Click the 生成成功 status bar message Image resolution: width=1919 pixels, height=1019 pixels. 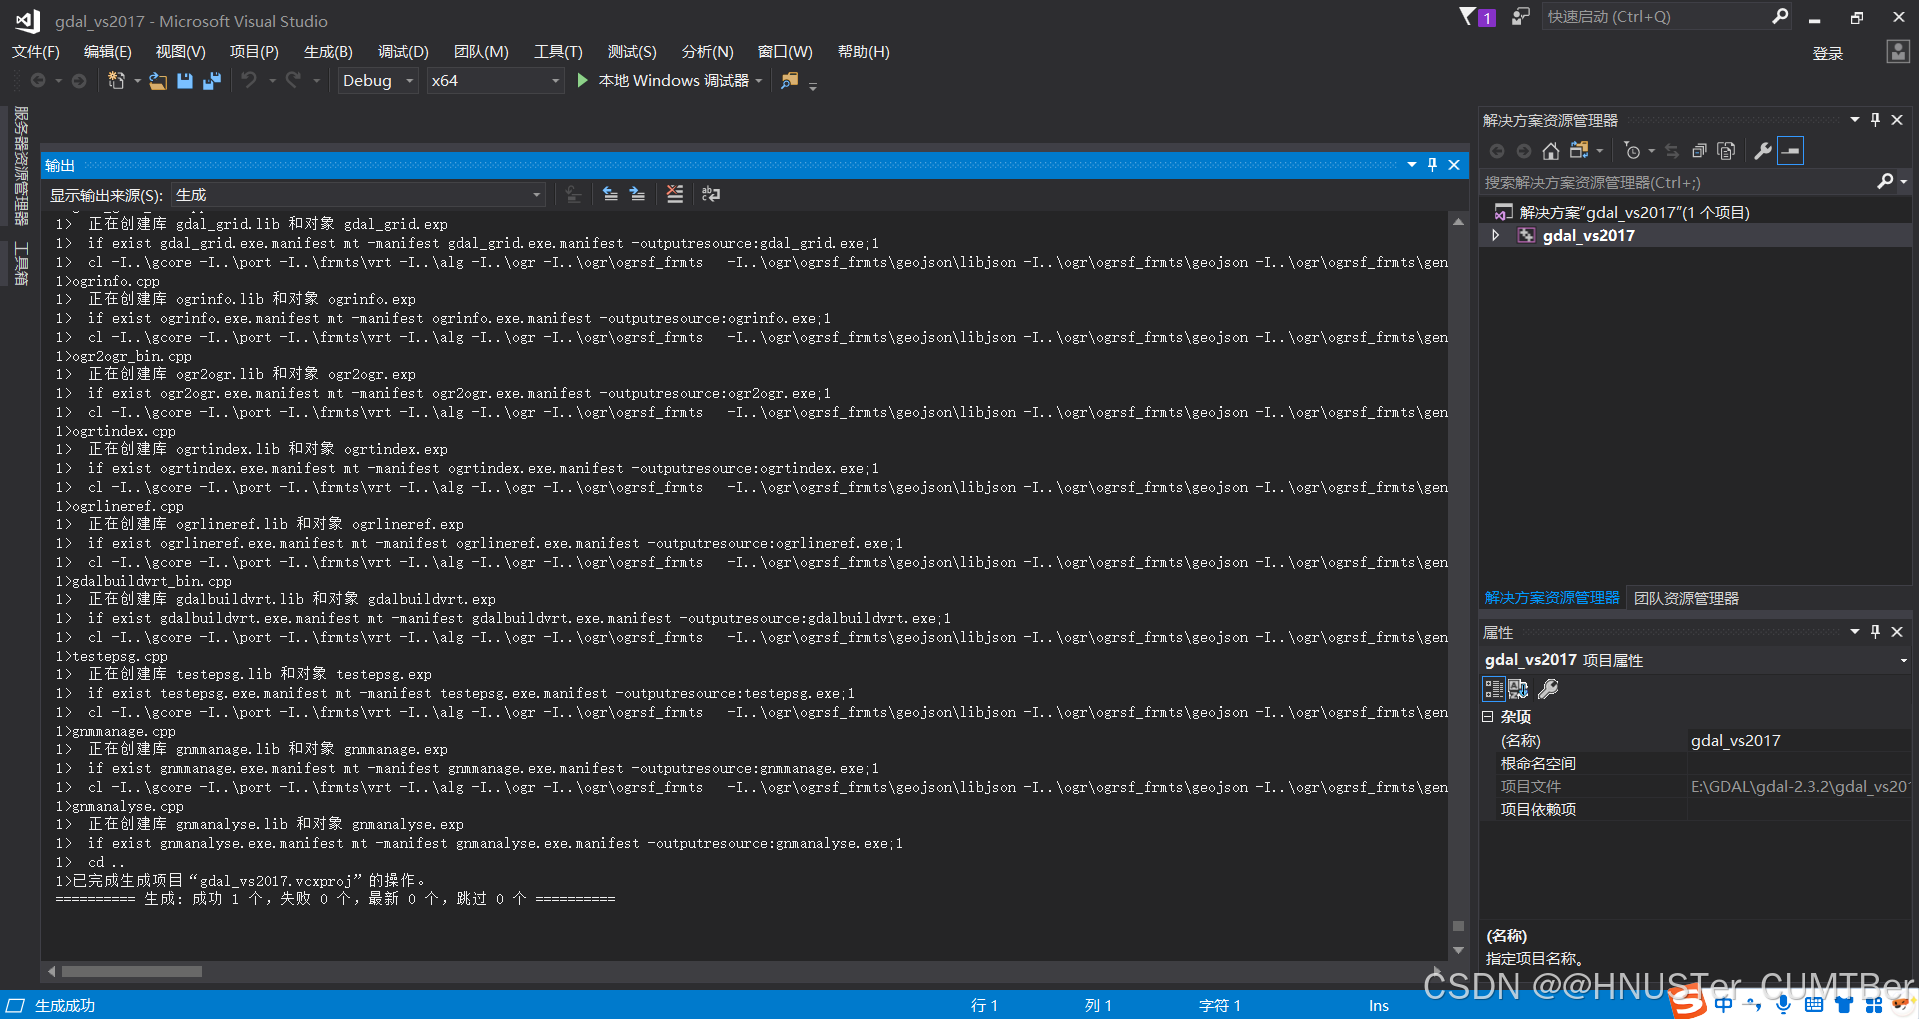65,1005
